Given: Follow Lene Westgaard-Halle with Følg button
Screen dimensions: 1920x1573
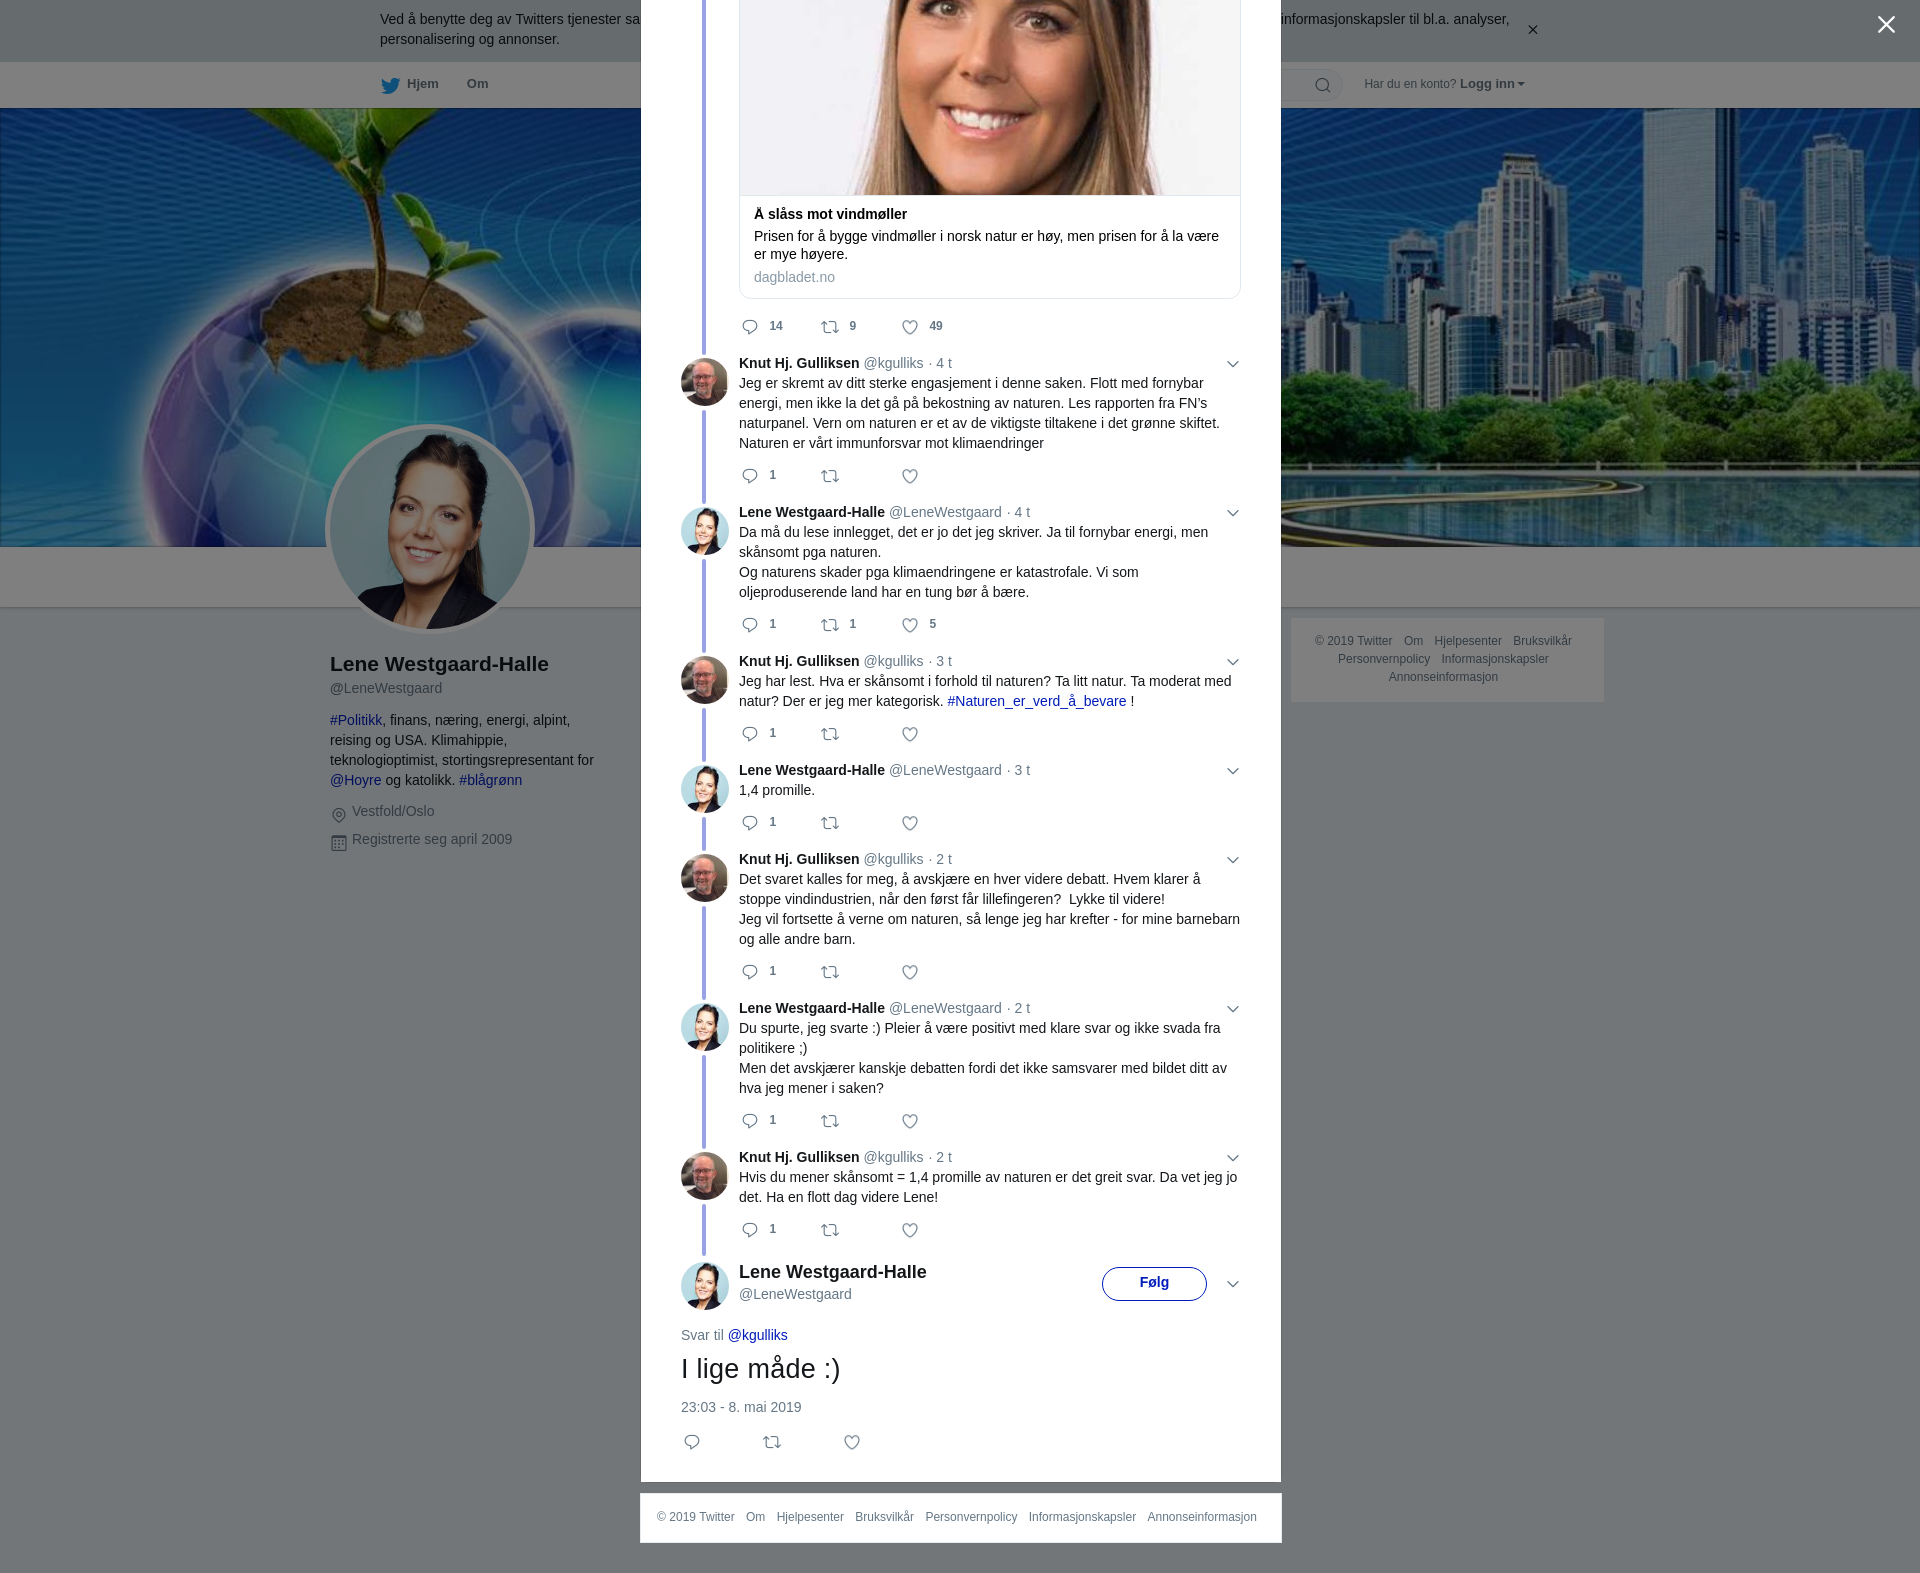Looking at the screenshot, I should tap(1154, 1284).
